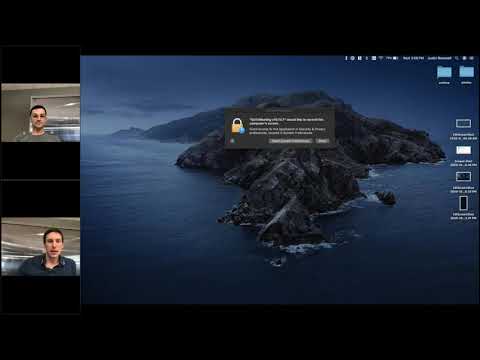Click the battery icon in menu bar
Screen dimensions: 480x360
point(395,58)
